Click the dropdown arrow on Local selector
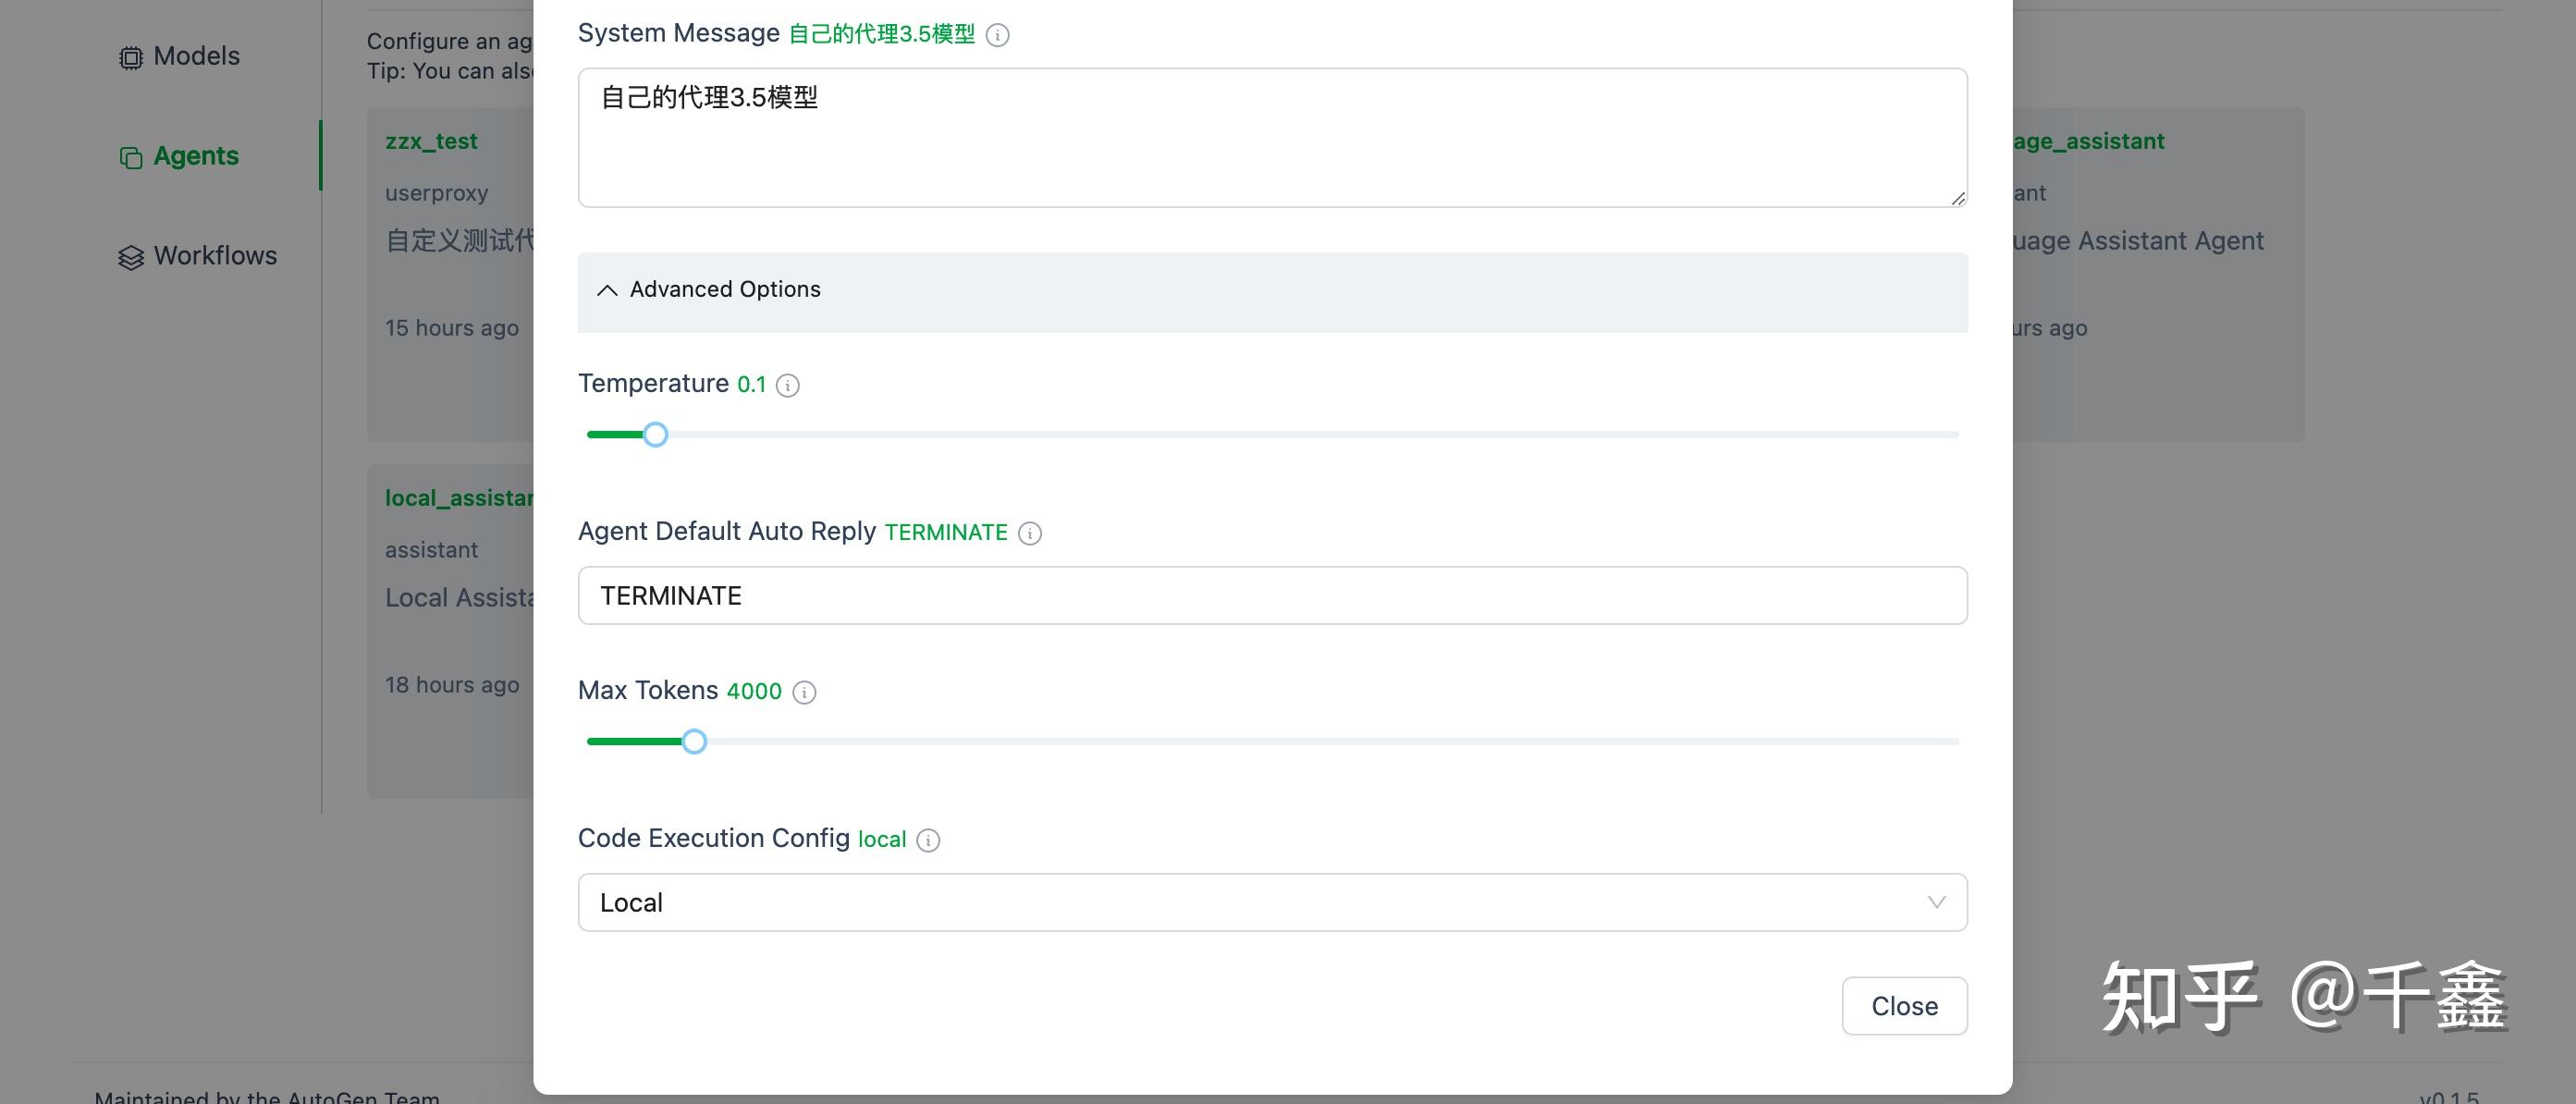2576x1104 pixels. tap(1936, 903)
